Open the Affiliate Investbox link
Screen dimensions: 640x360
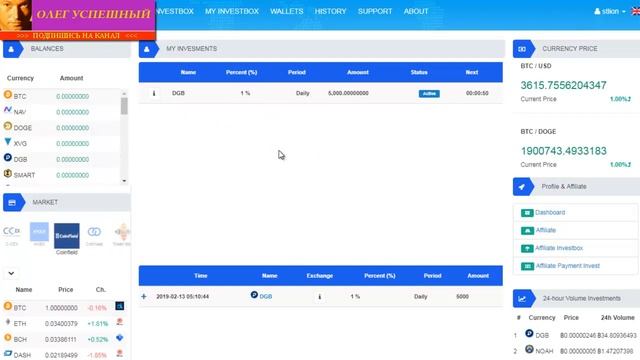[559, 248]
